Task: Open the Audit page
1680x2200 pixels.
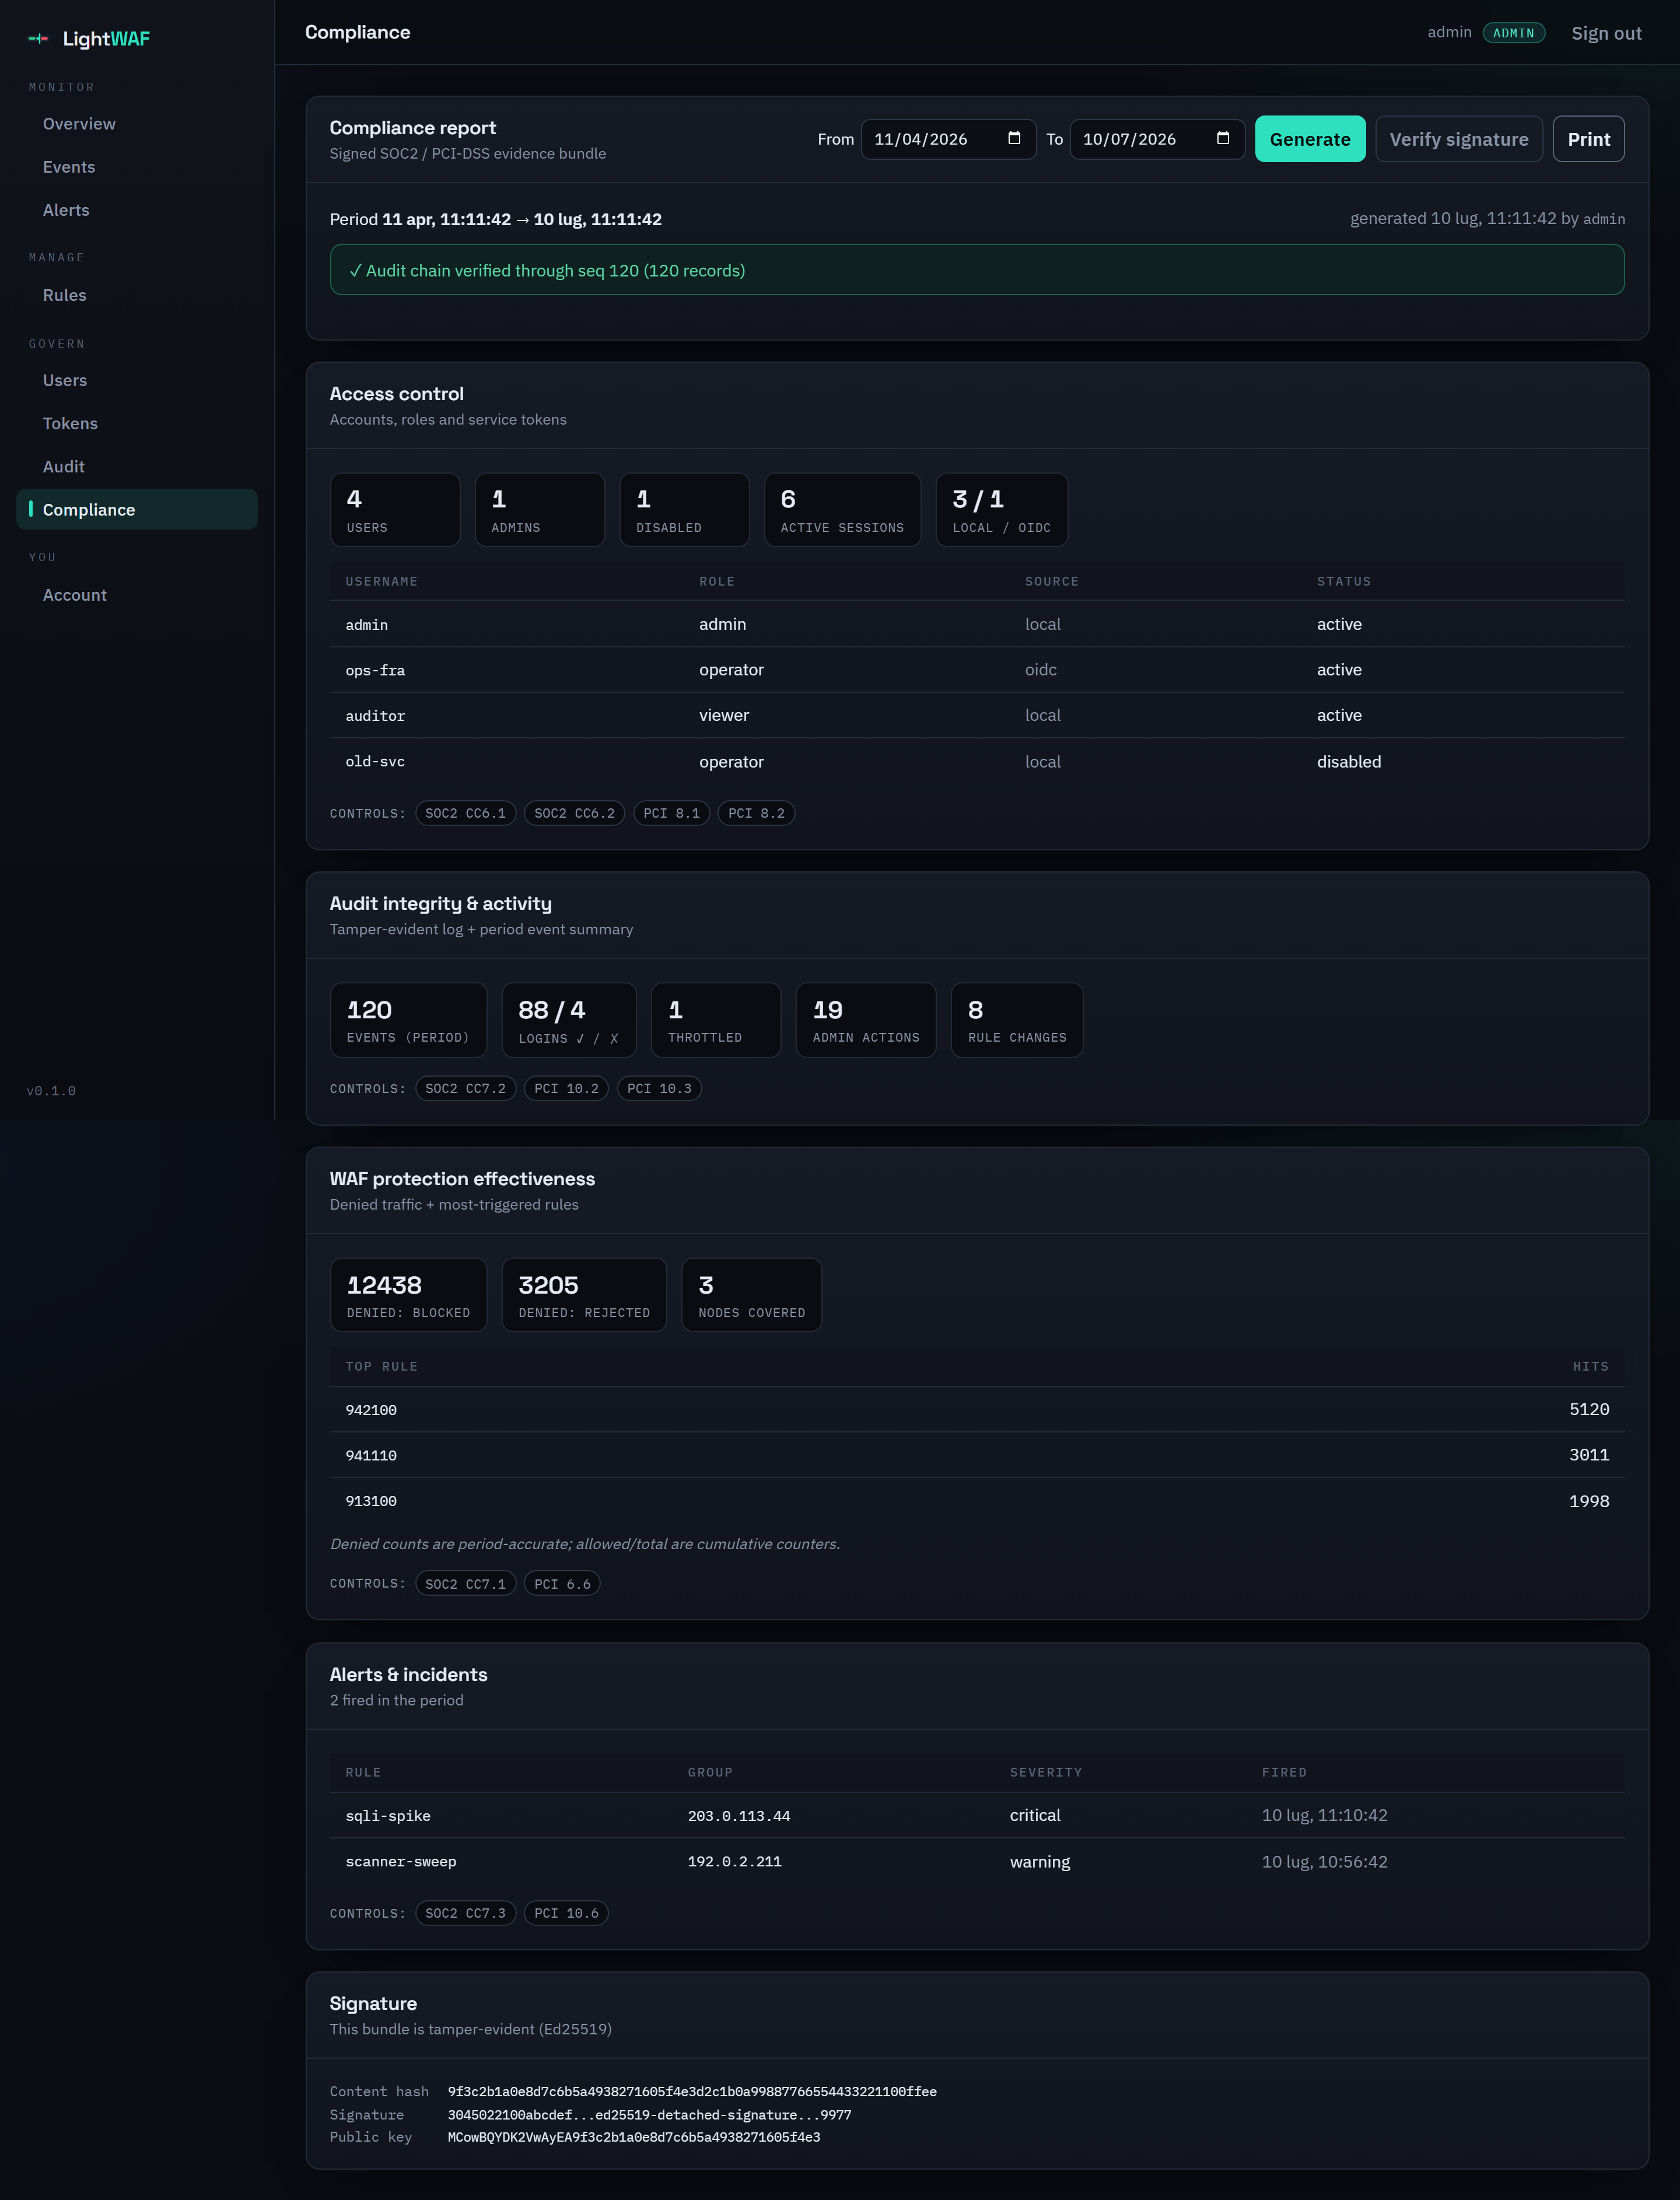Action: pyautogui.click(x=137, y=466)
